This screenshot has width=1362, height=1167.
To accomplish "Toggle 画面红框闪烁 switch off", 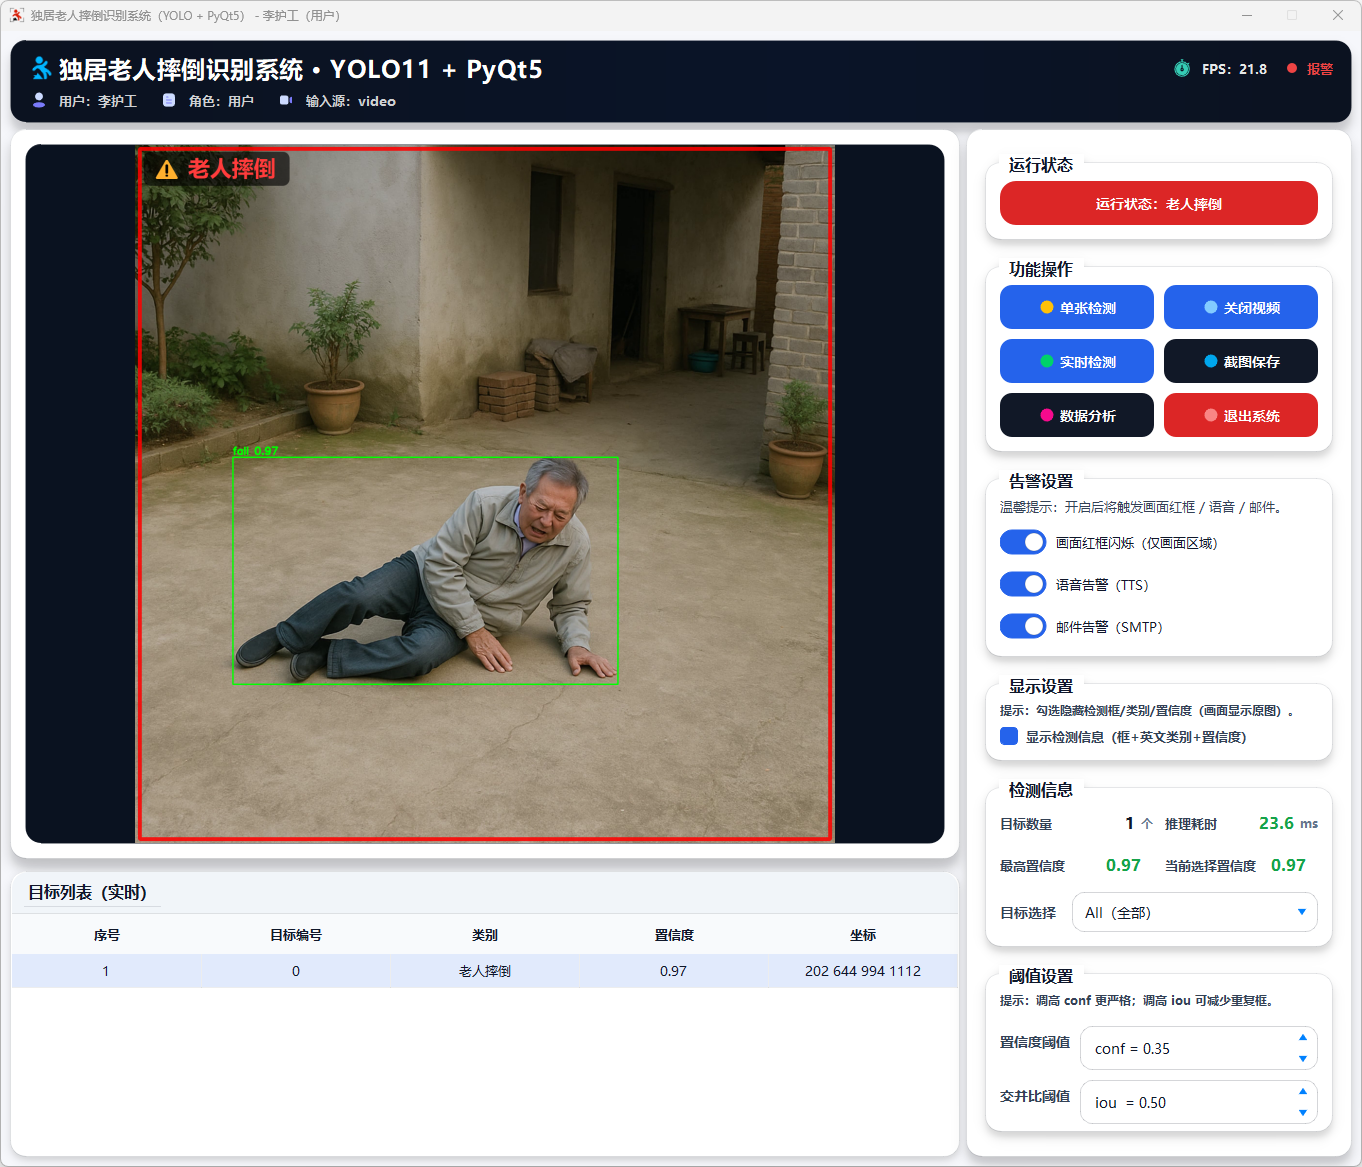I will point(1023,542).
